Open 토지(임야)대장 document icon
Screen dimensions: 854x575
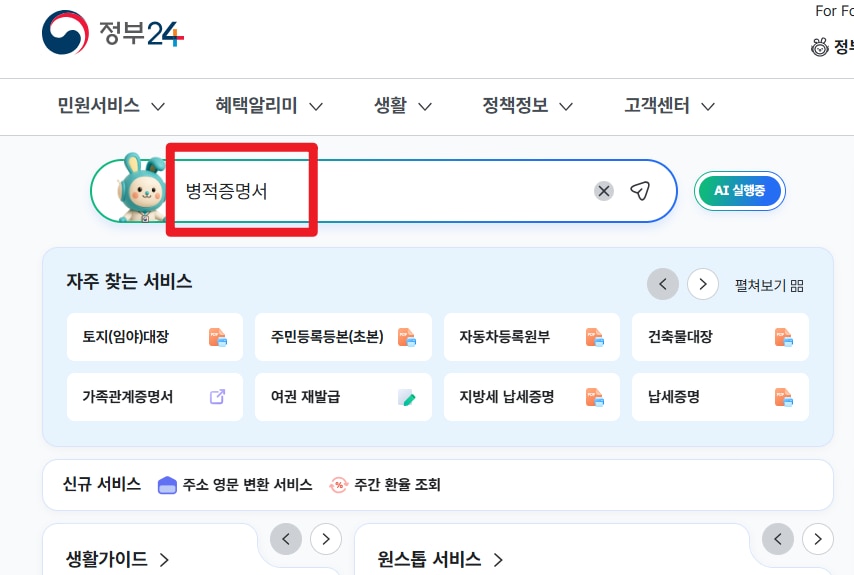pos(218,338)
